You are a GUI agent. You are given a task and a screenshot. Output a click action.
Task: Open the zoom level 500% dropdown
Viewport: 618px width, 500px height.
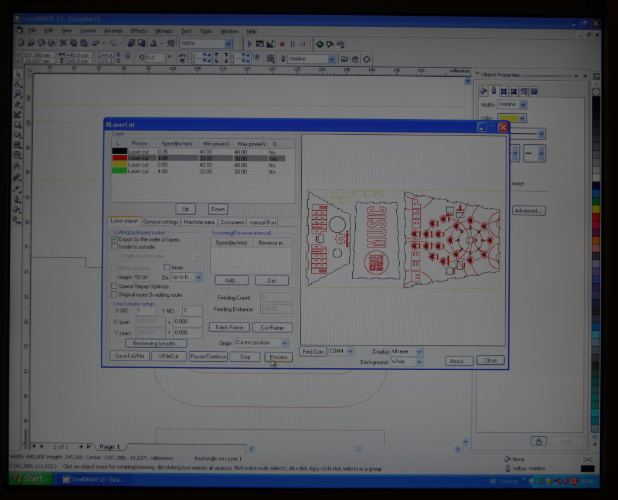click(x=228, y=43)
